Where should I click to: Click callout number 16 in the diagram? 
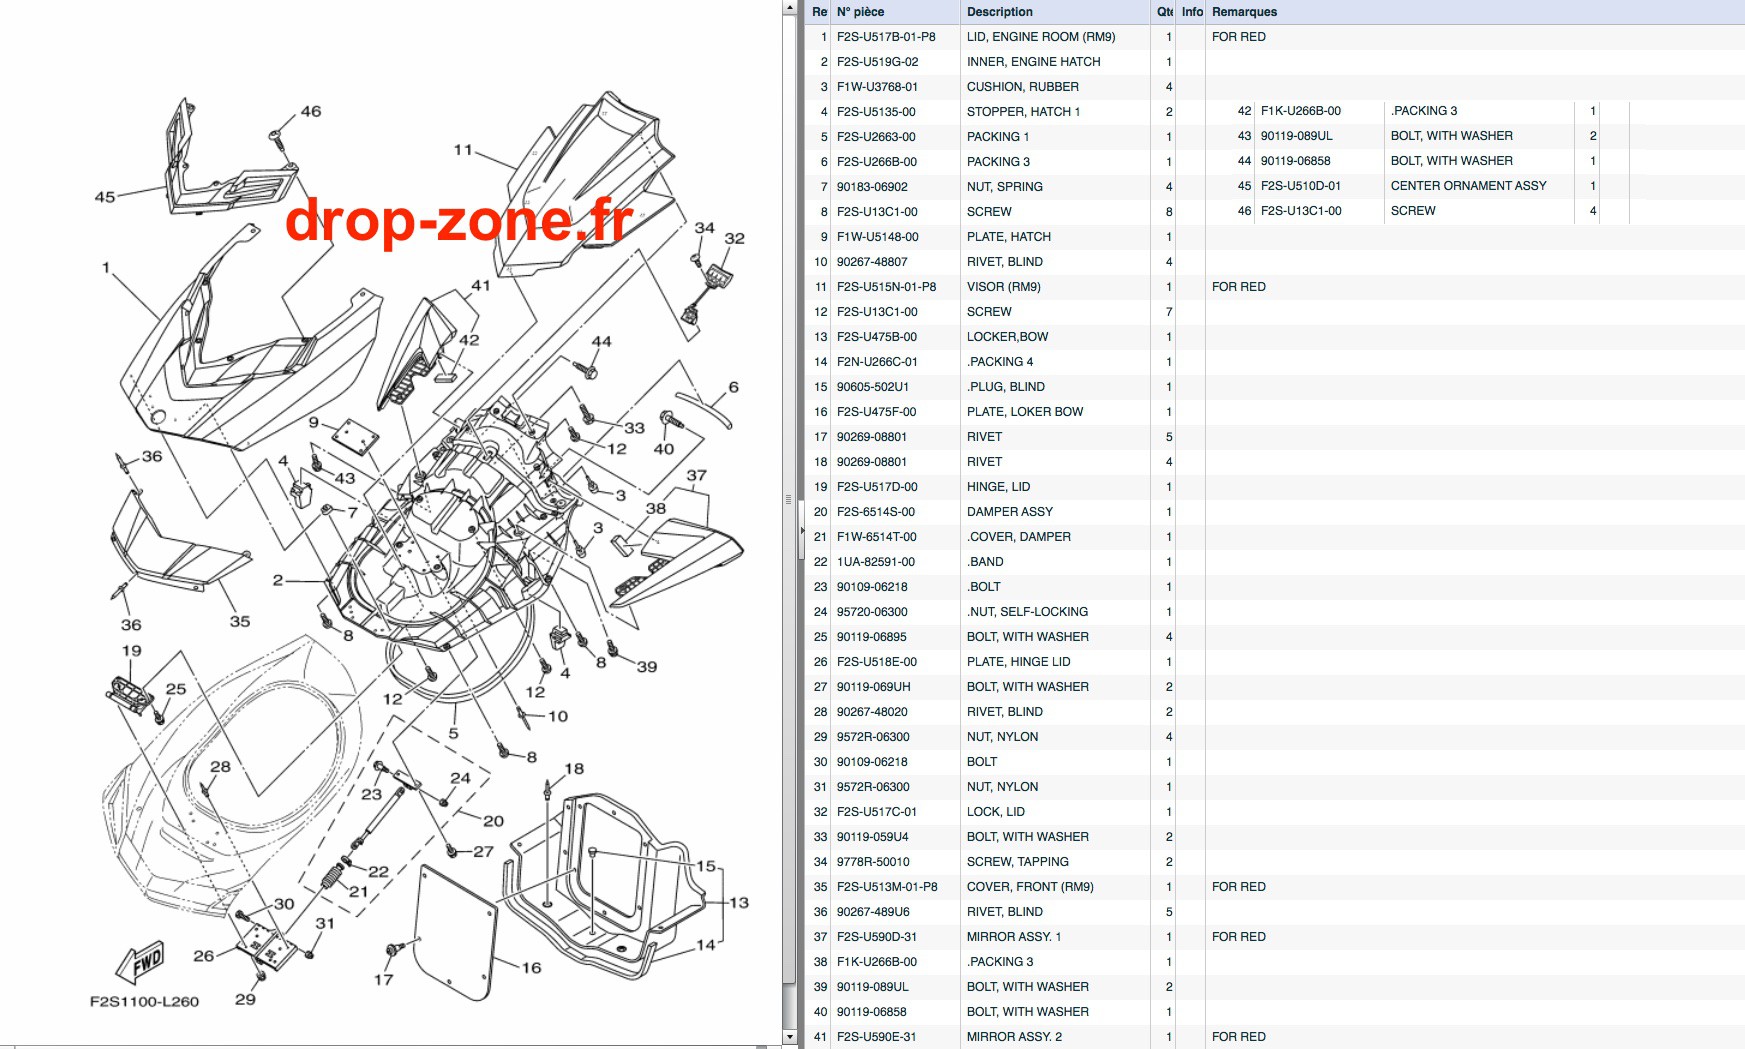531,968
